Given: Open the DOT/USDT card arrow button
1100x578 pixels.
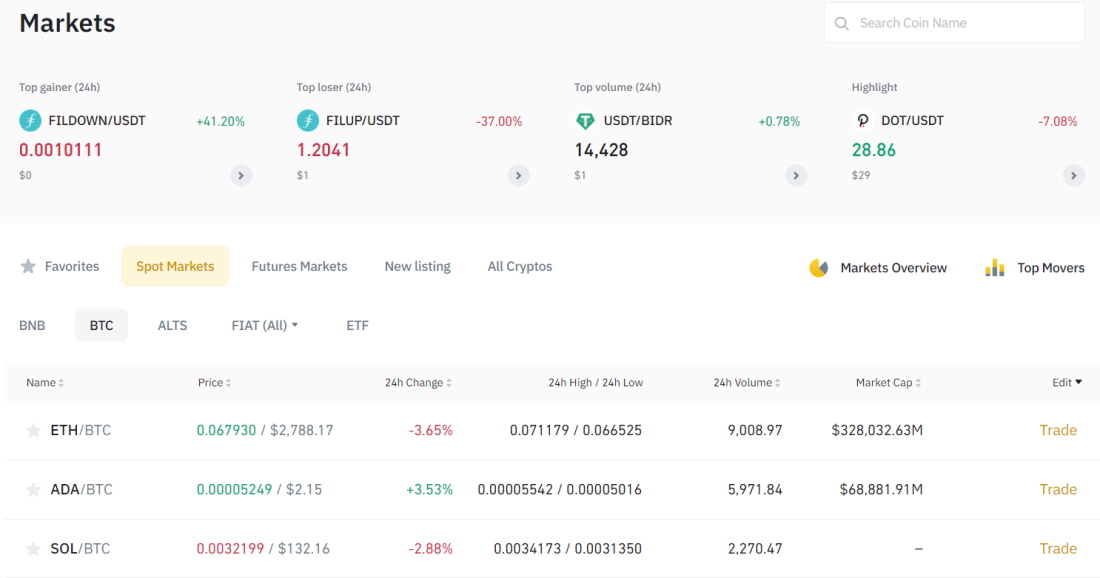Looking at the screenshot, I should click(1073, 175).
